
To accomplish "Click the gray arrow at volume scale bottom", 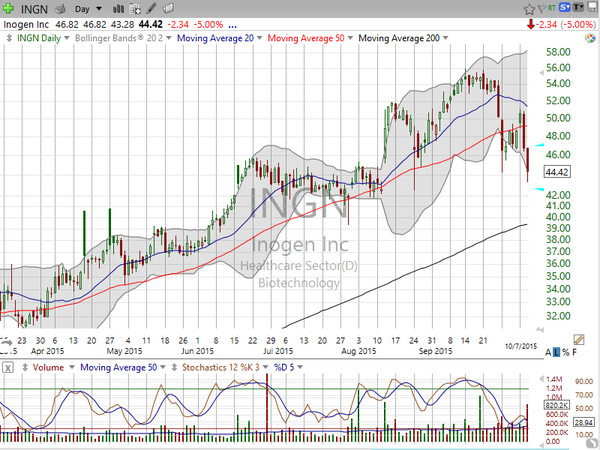I will [x=541, y=445].
